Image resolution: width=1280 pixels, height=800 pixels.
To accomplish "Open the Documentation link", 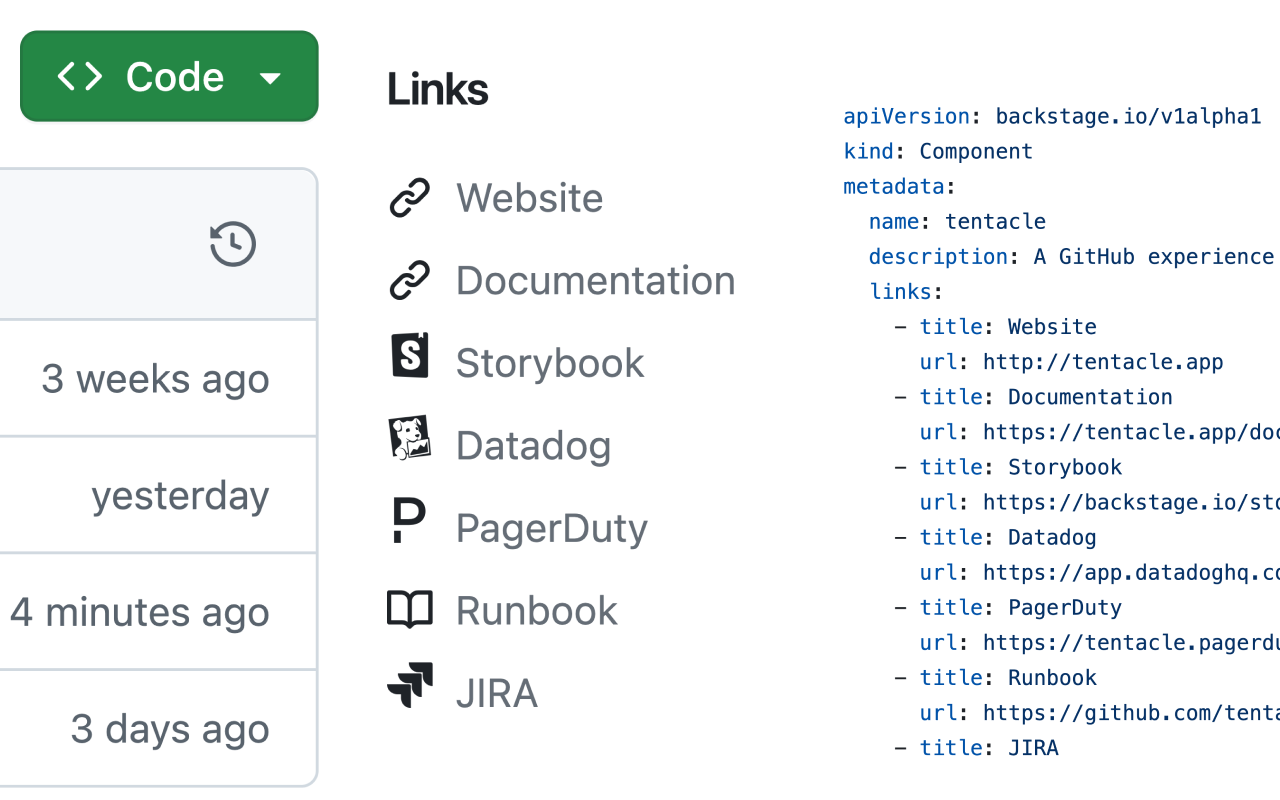I will click(595, 280).
